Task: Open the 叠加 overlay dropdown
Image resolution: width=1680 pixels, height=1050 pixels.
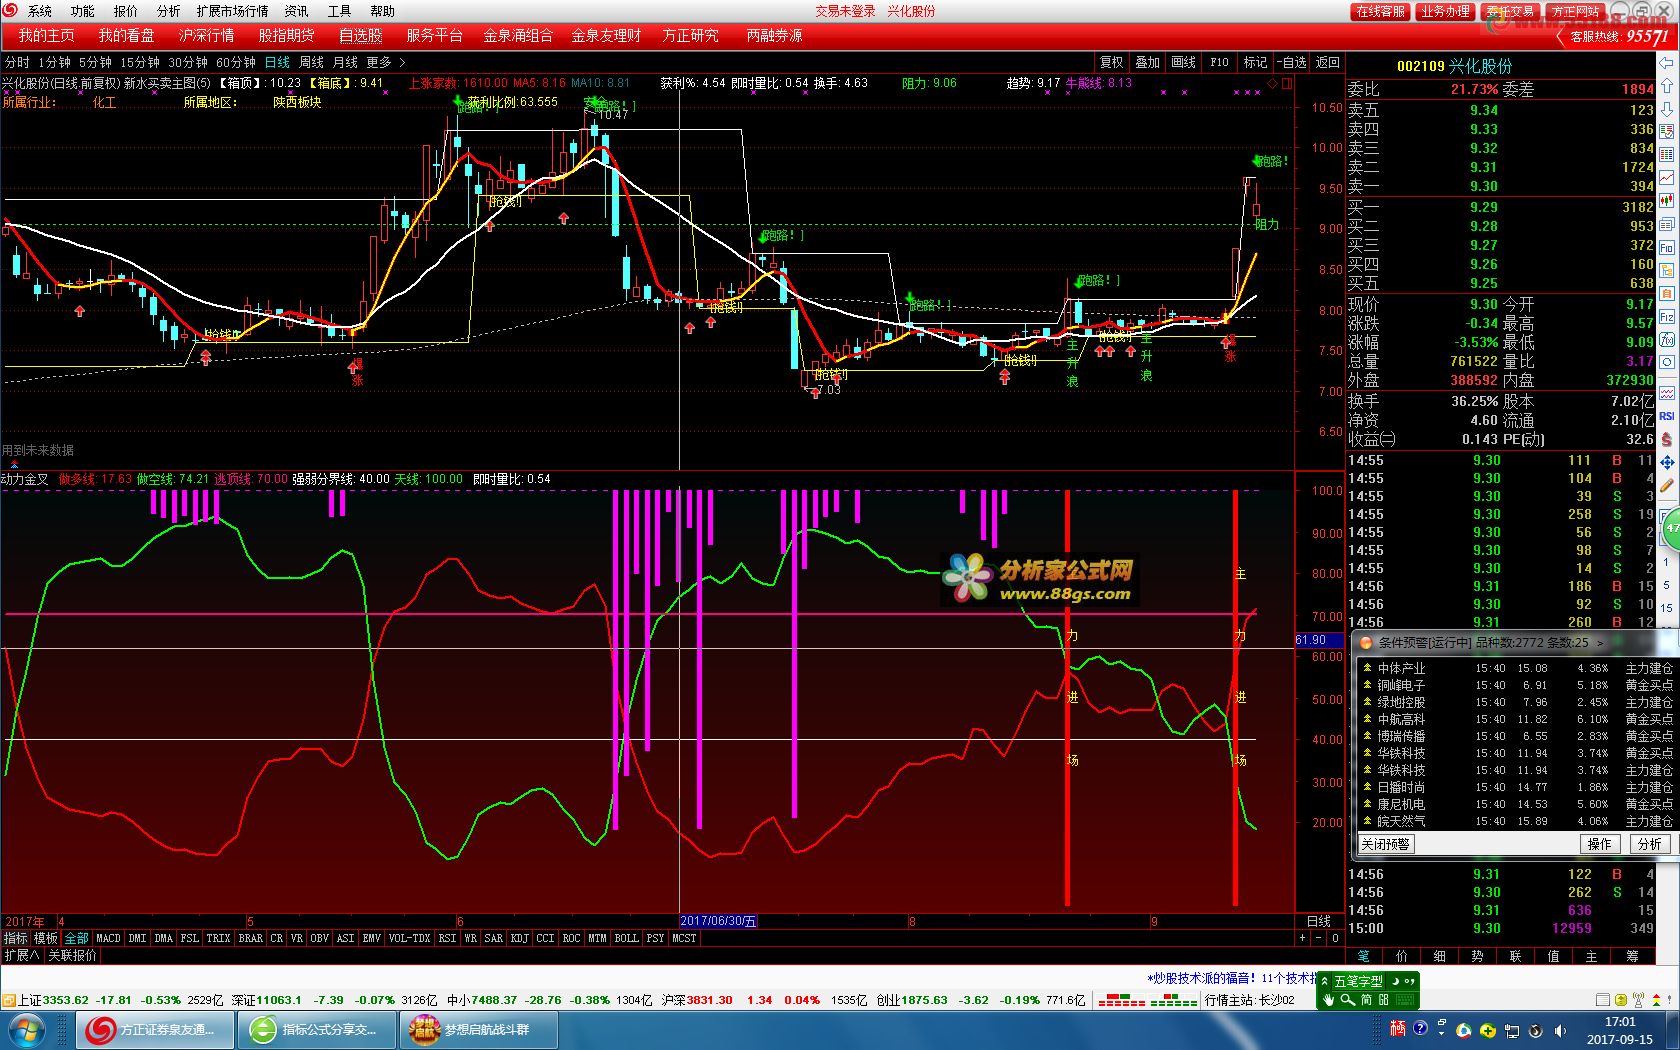Action: tap(1148, 62)
